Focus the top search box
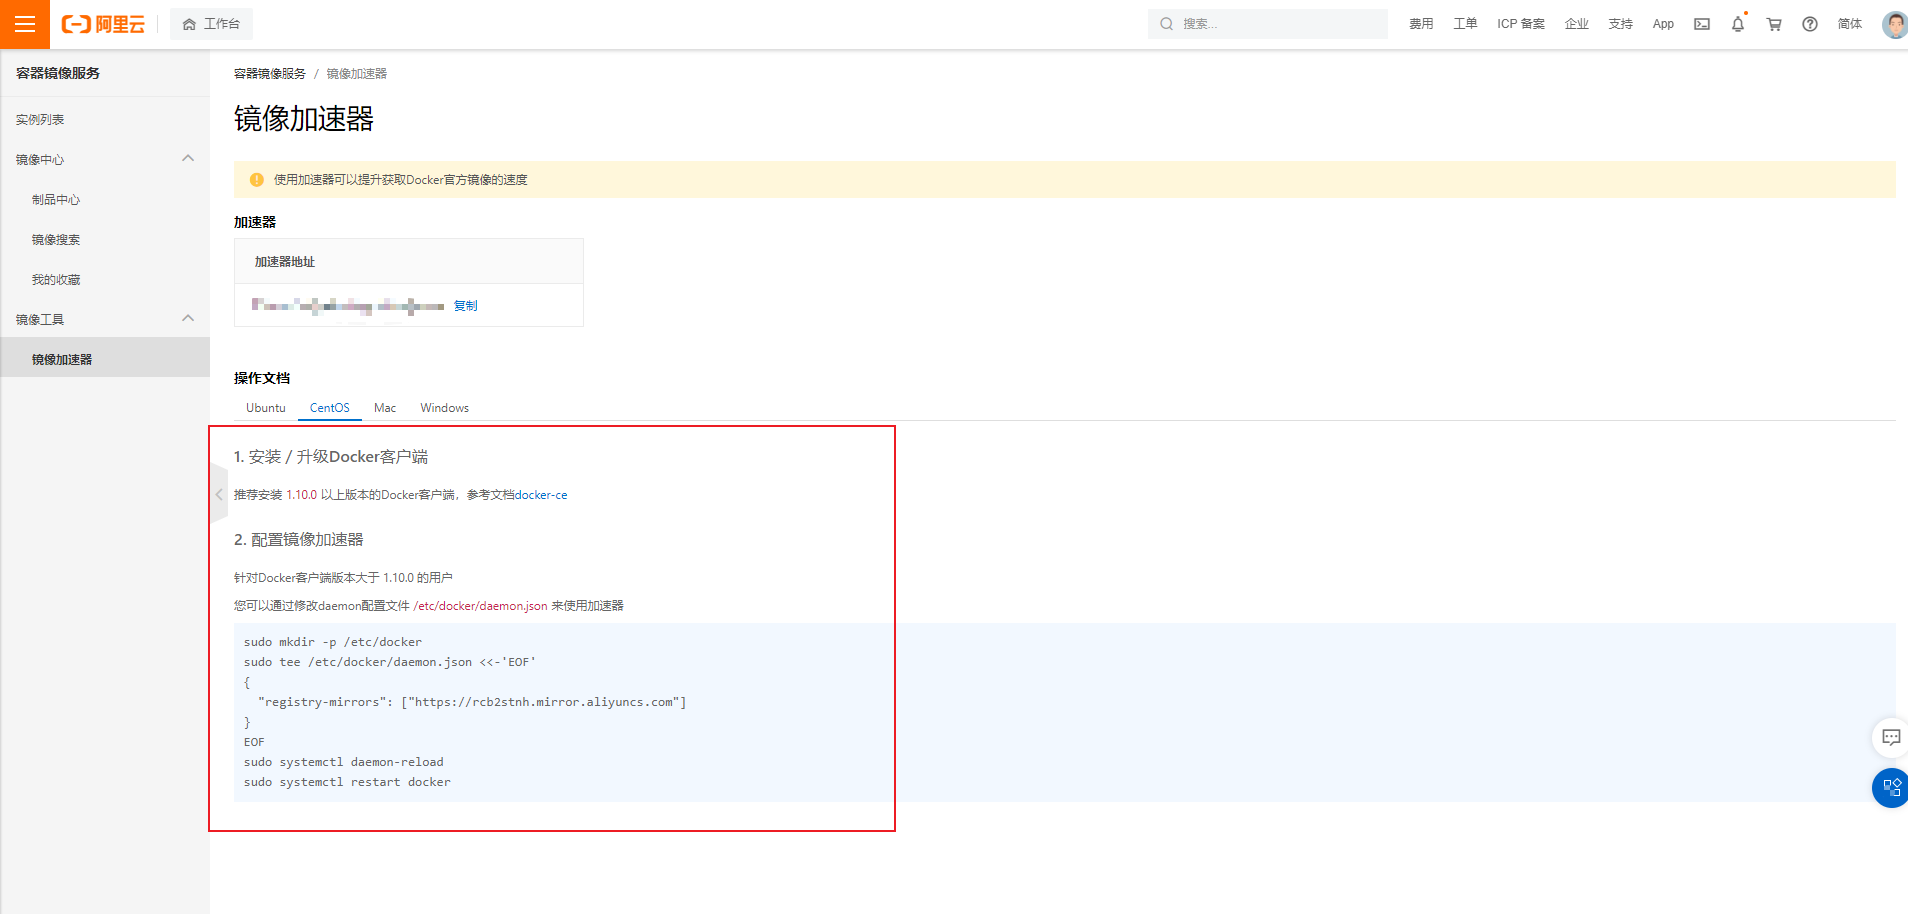The image size is (1908, 914). click(1267, 24)
